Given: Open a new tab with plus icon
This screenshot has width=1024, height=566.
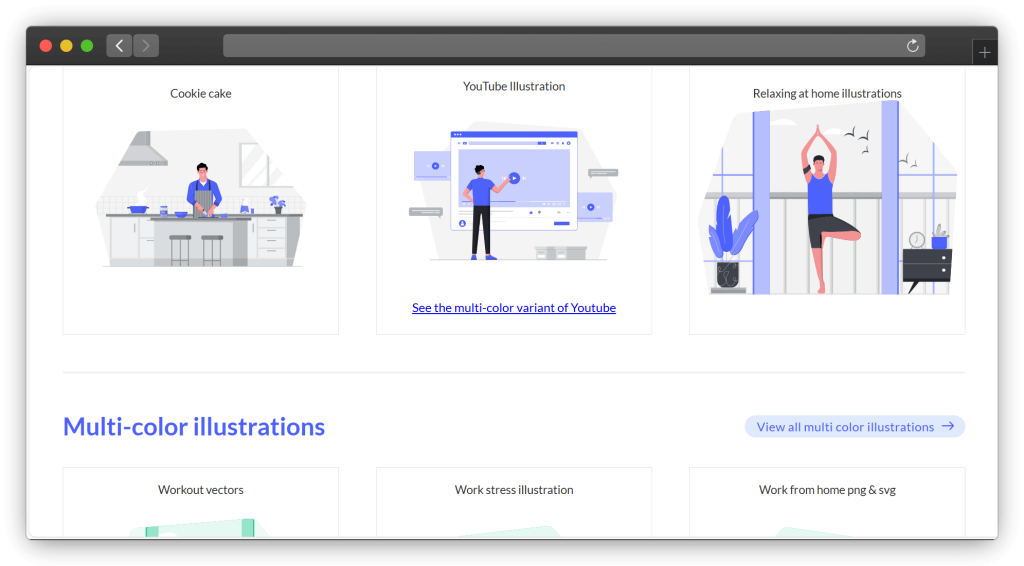Looking at the screenshot, I should coord(985,53).
